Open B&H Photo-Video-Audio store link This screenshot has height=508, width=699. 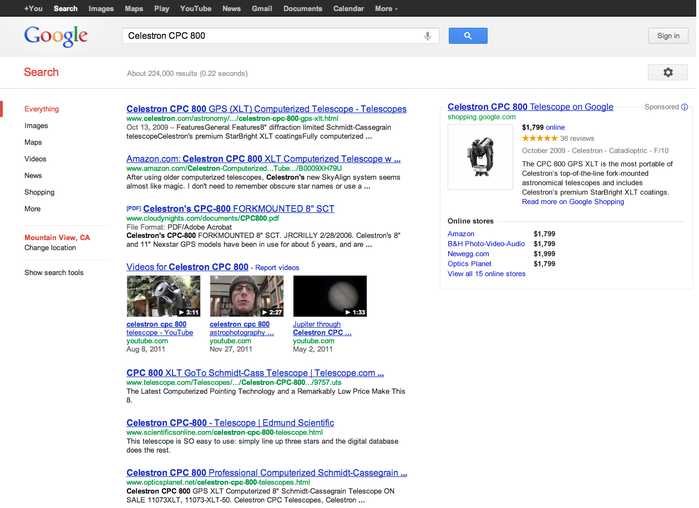coord(486,244)
